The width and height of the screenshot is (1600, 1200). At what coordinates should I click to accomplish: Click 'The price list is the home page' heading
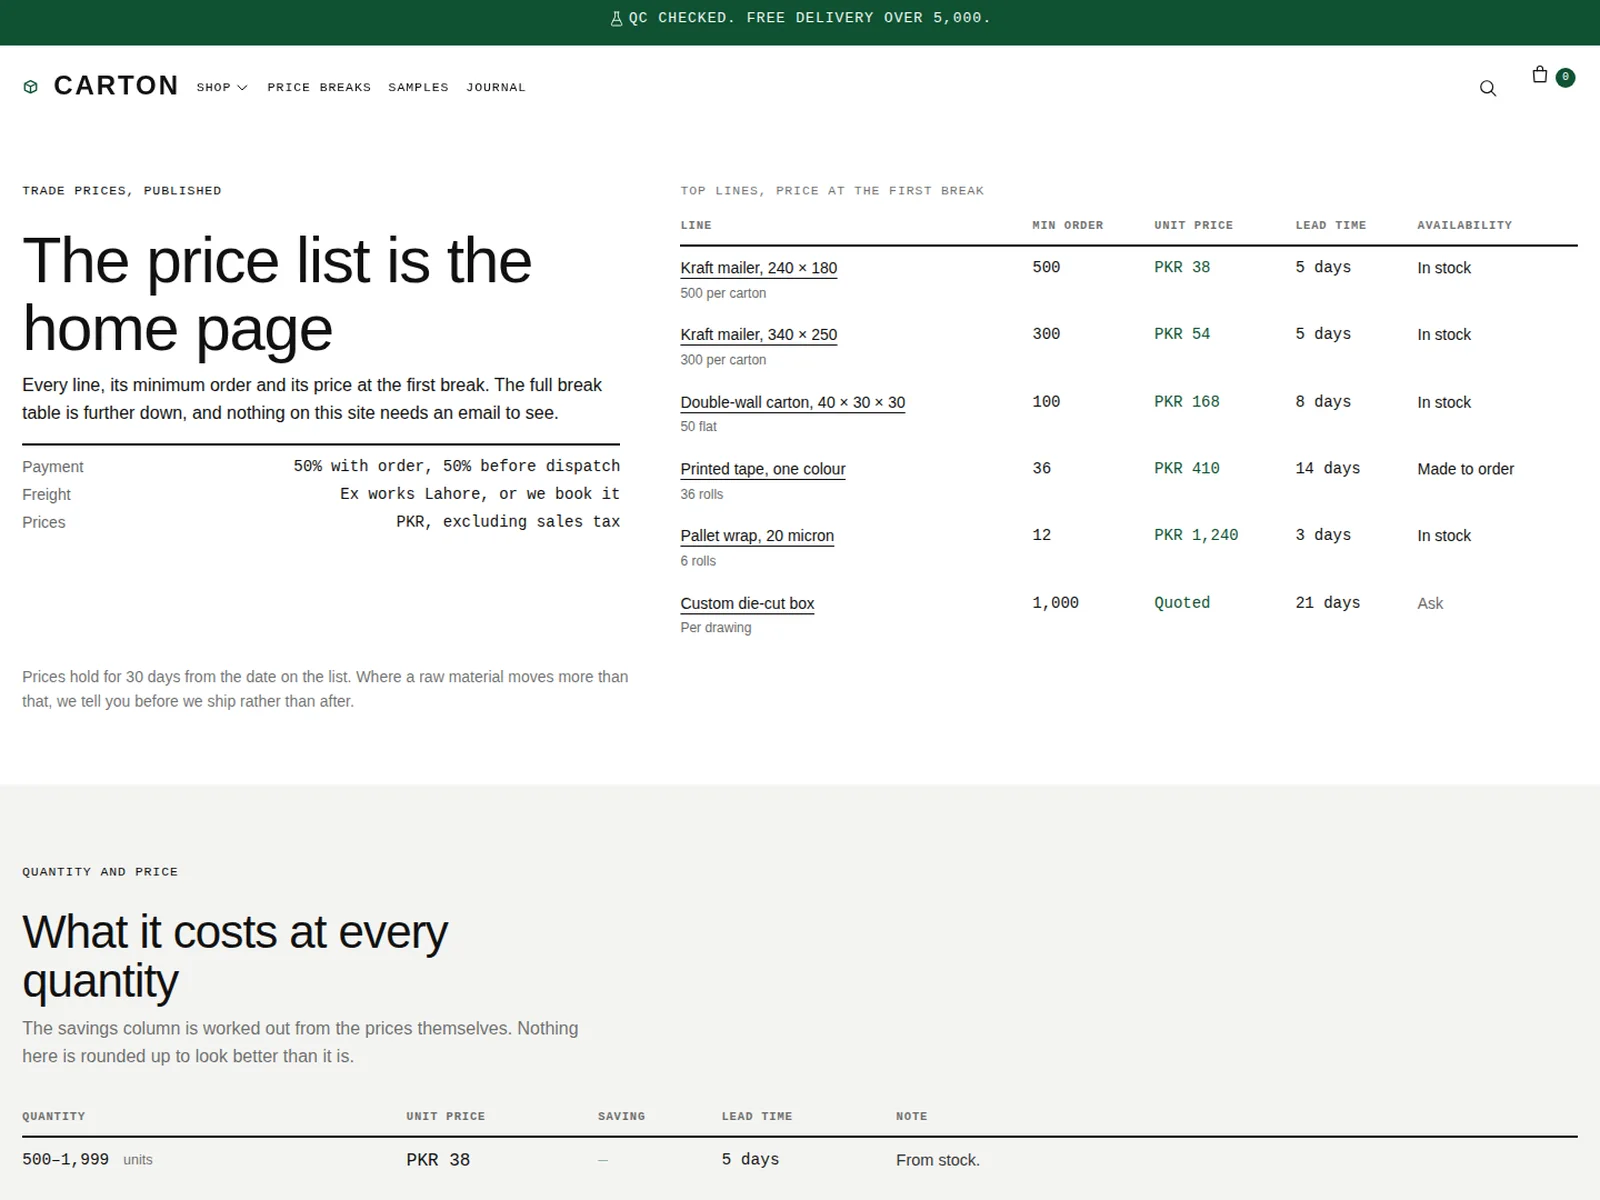point(277,294)
